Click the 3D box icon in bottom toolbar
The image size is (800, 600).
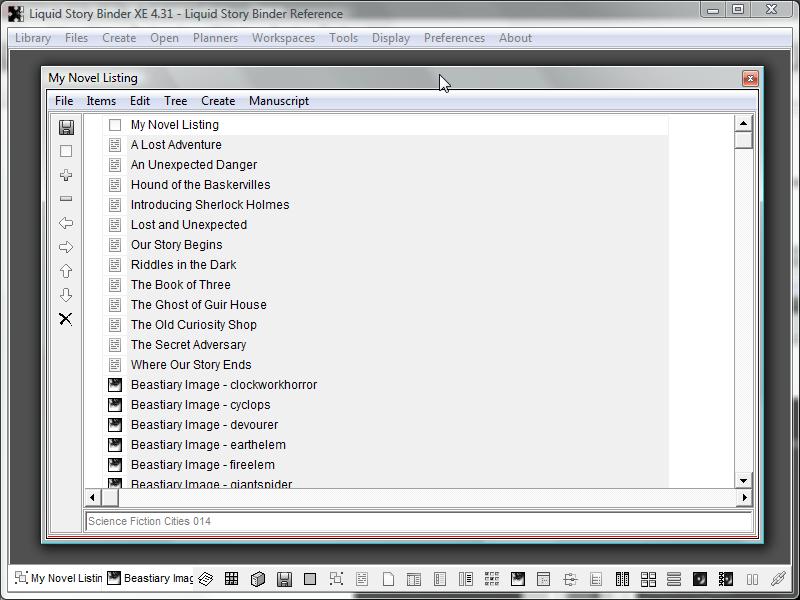coord(257,578)
